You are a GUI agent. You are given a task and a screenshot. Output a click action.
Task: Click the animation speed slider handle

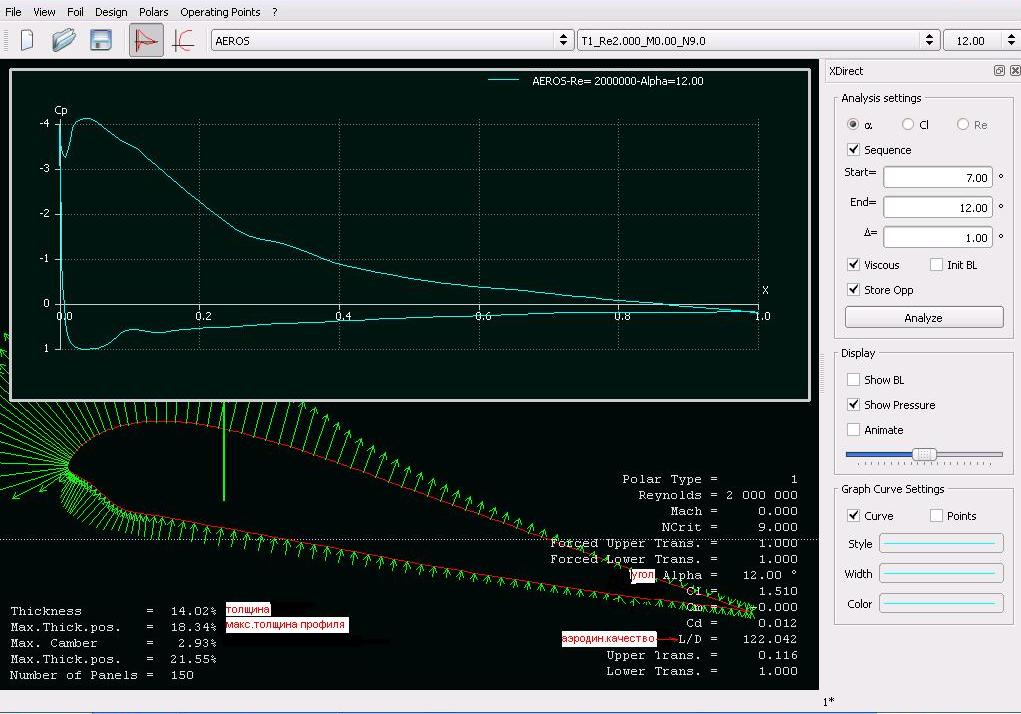point(925,454)
